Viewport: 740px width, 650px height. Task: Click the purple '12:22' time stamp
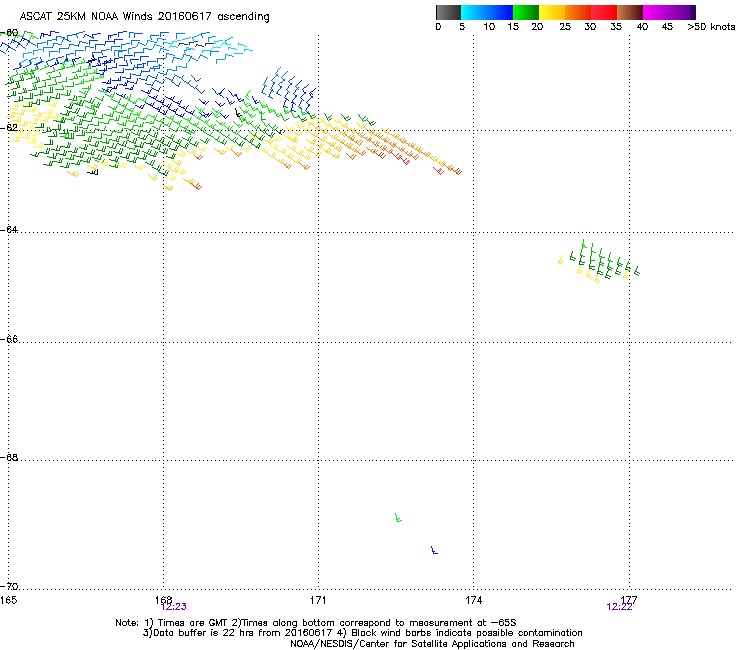[619, 607]
